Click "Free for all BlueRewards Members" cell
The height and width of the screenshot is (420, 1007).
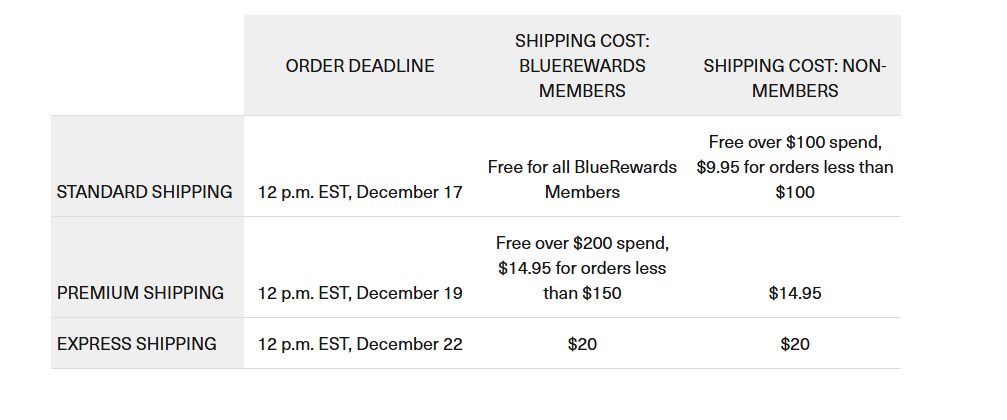pos(581,179)
